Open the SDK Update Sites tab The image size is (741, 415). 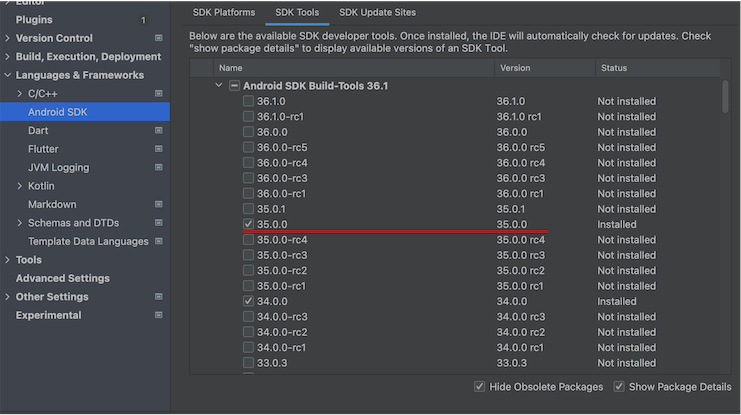click(377, 12)
